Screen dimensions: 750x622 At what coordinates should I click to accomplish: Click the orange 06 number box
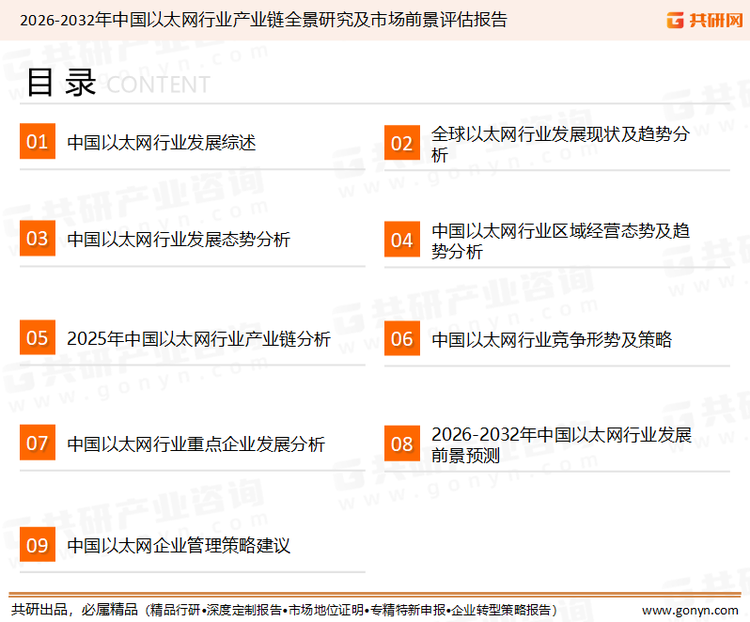click(402, 338)
